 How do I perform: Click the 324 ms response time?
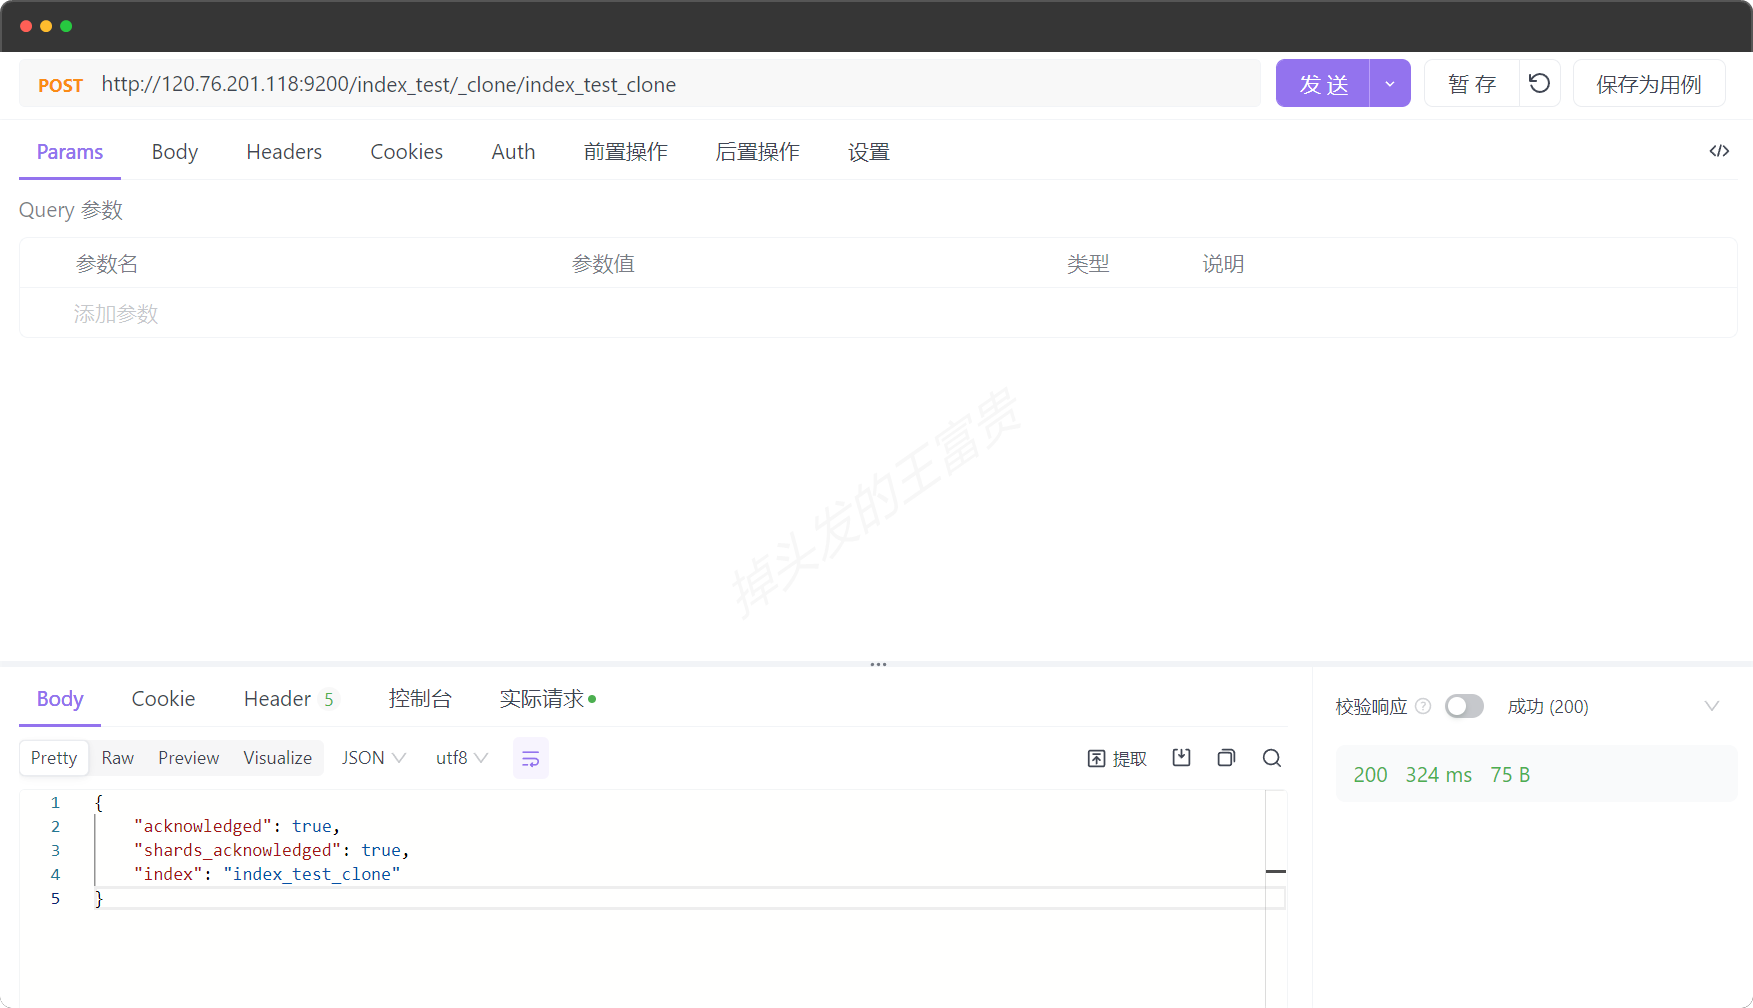coord(1438,775)
